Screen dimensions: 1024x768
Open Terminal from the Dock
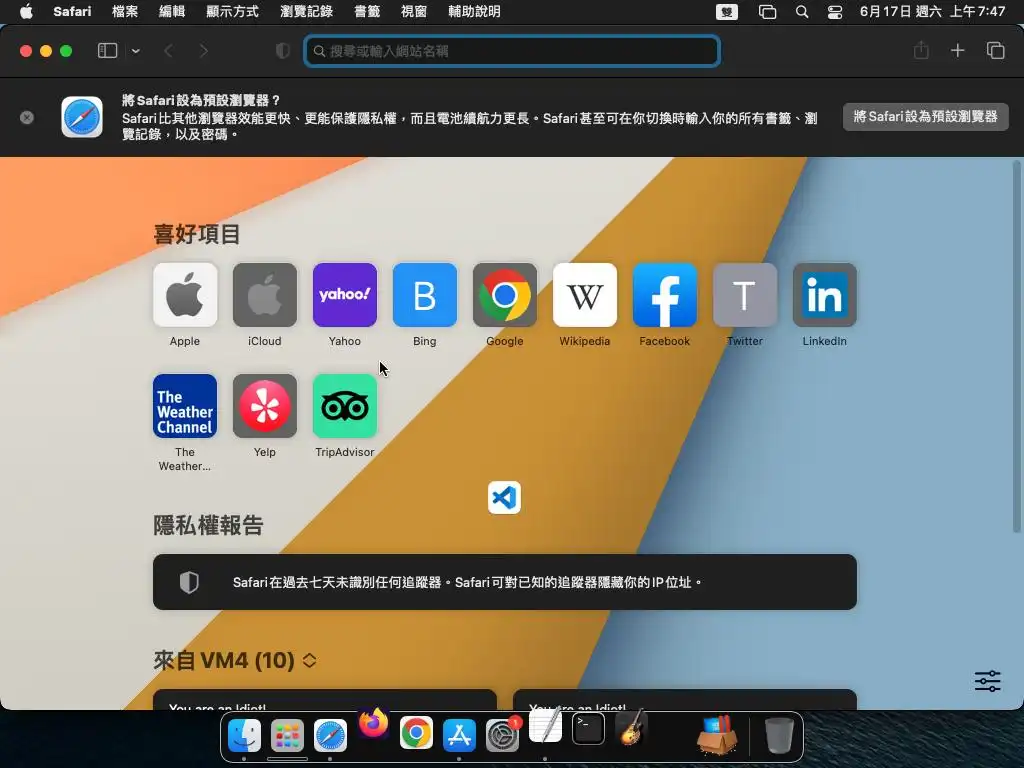pos(588,729)
